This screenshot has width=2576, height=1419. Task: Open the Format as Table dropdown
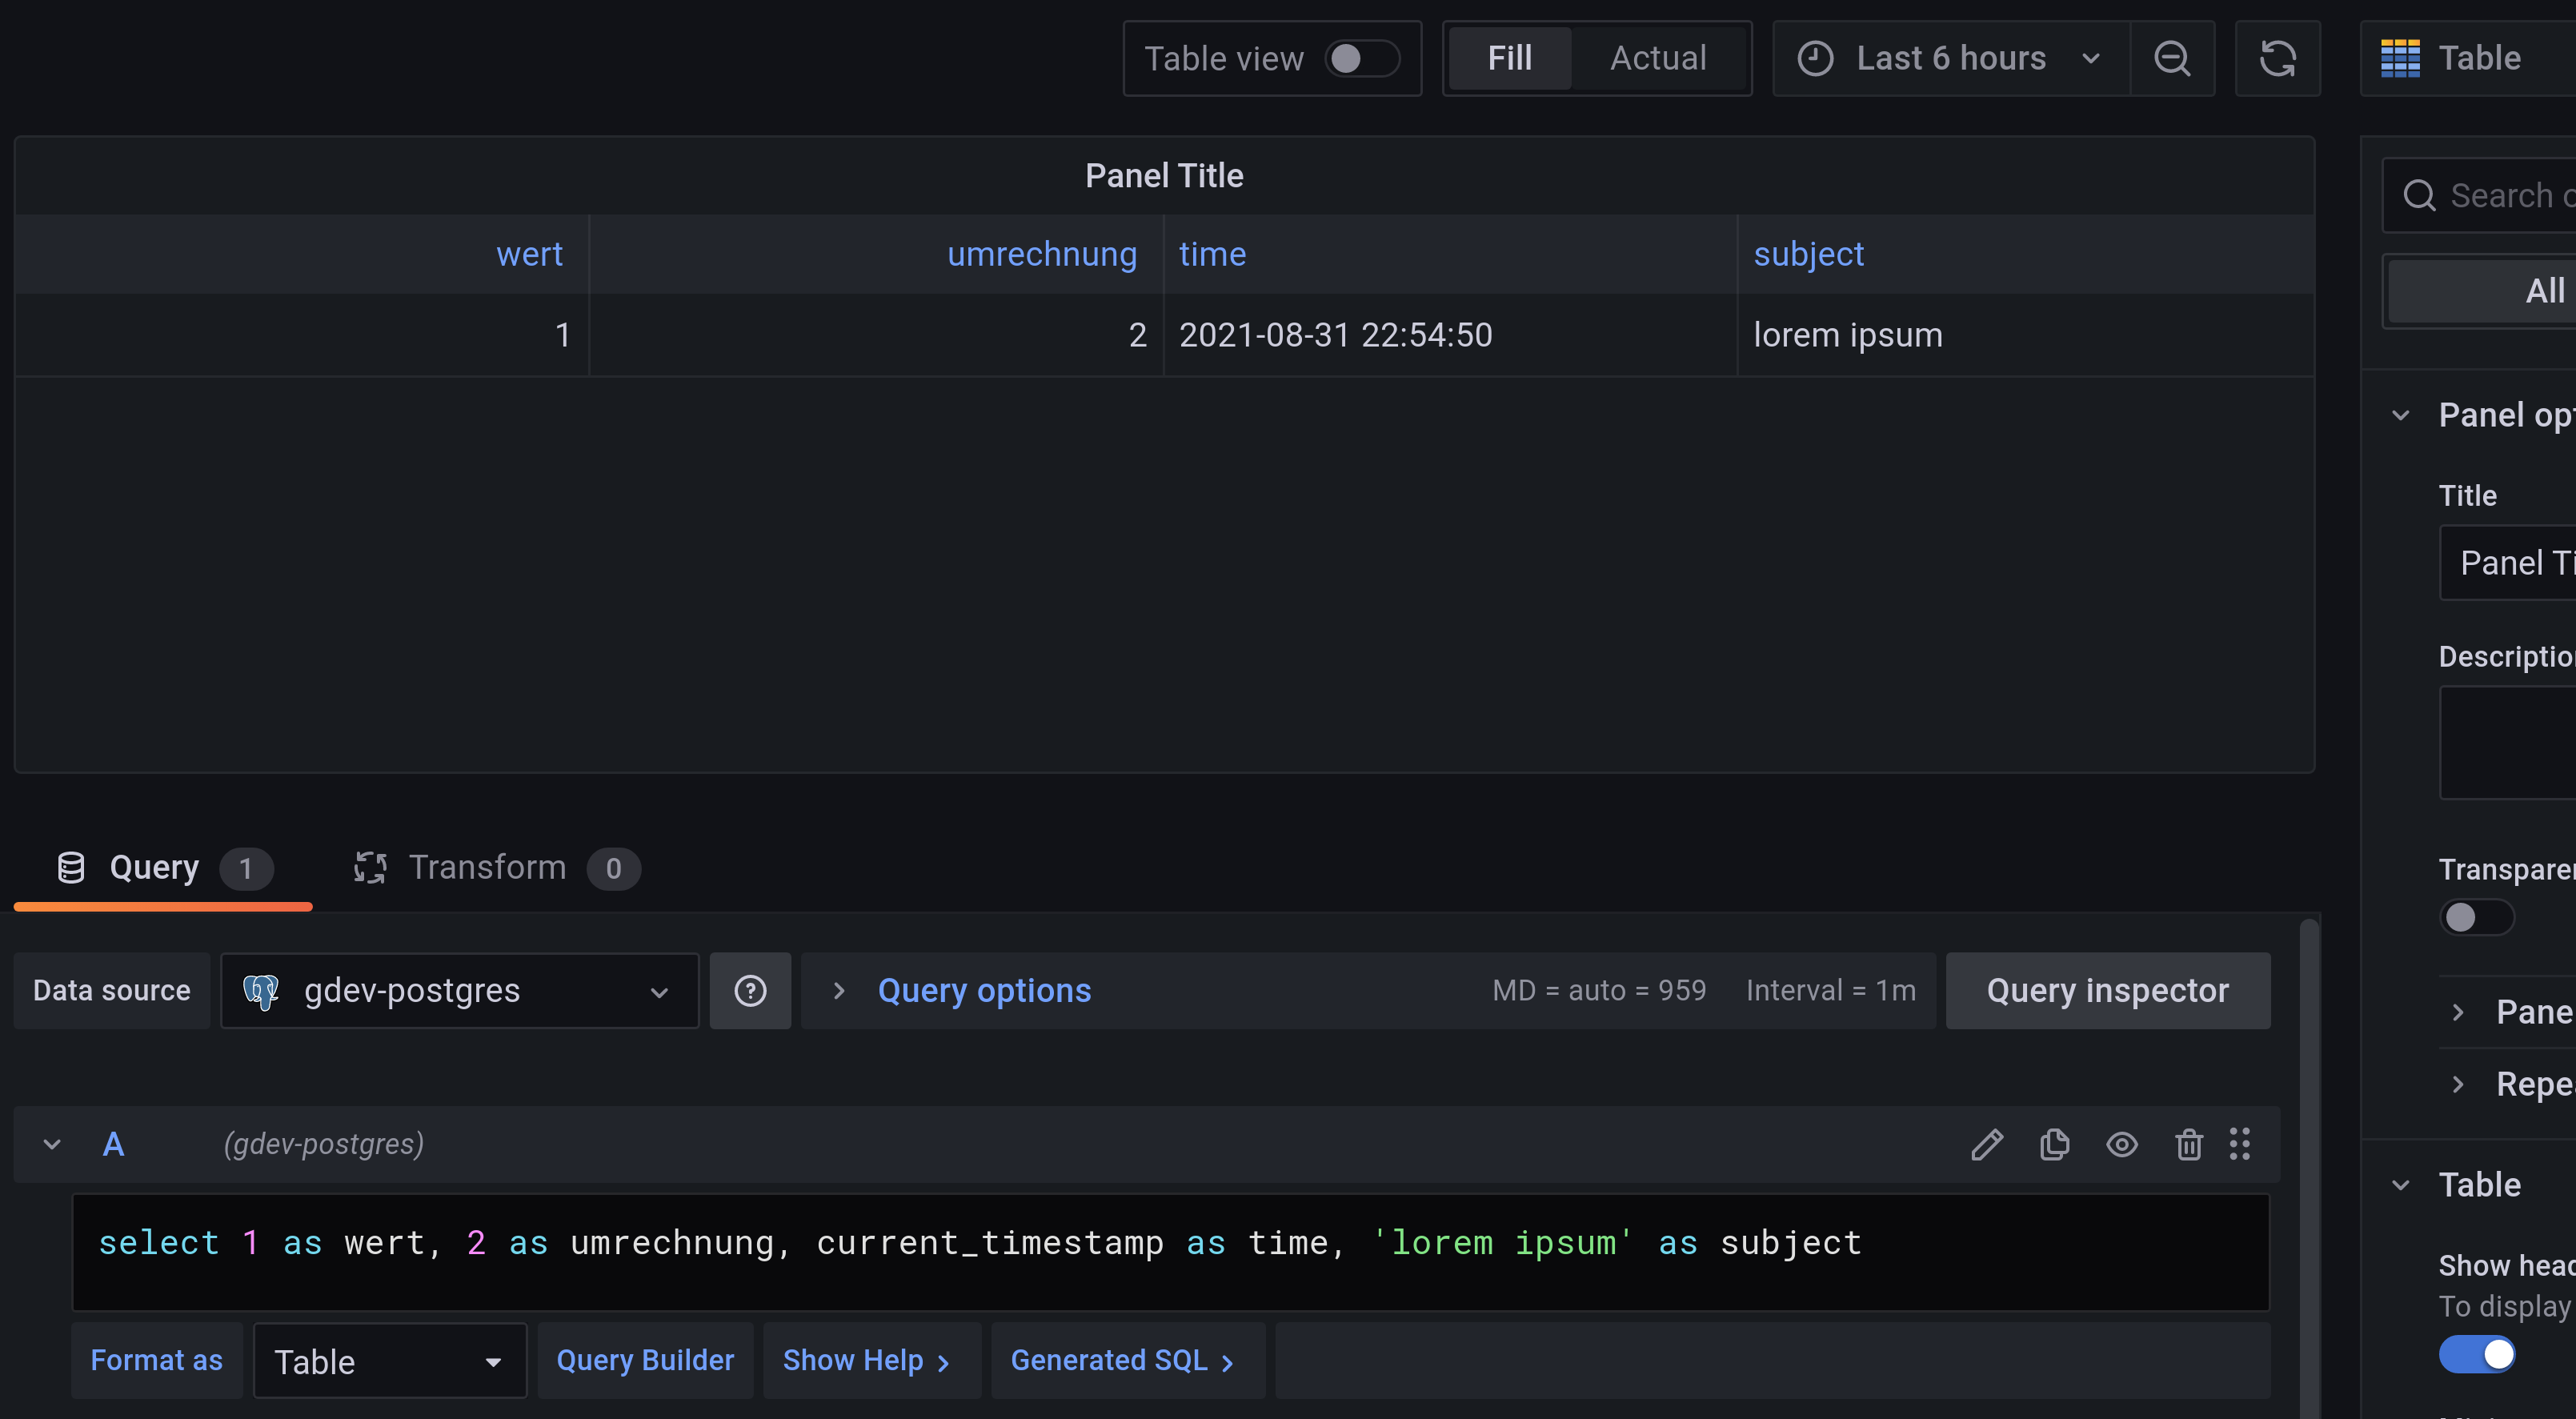pos(389,1361)
